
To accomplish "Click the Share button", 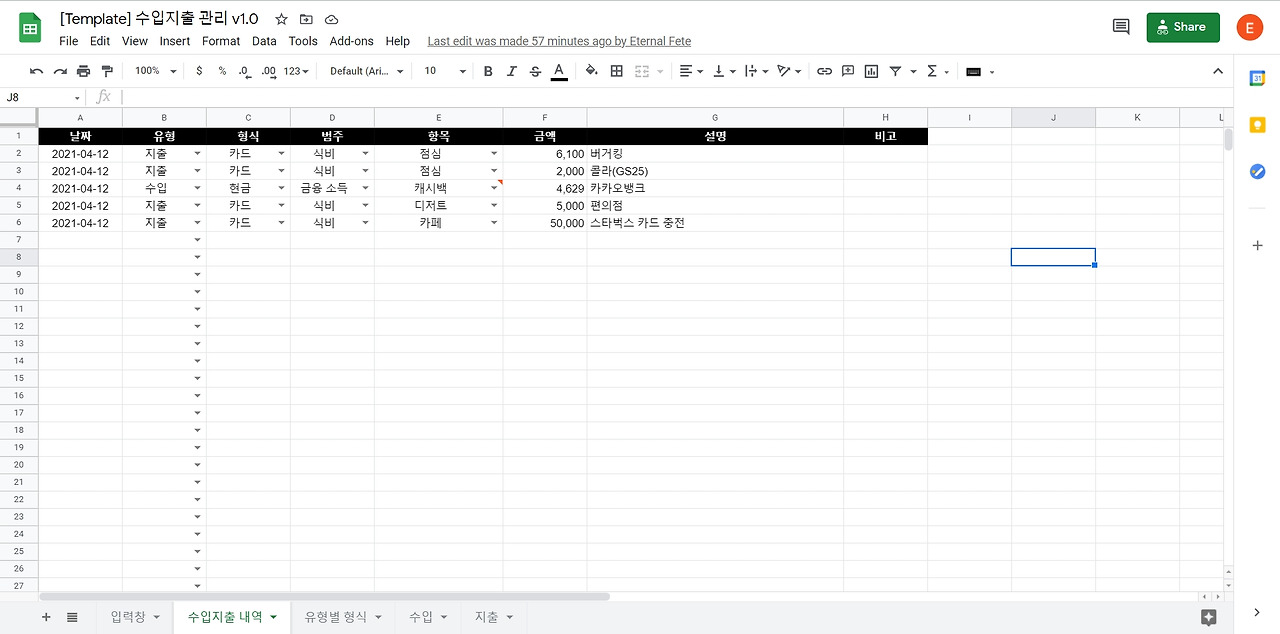I will 1183,27.
